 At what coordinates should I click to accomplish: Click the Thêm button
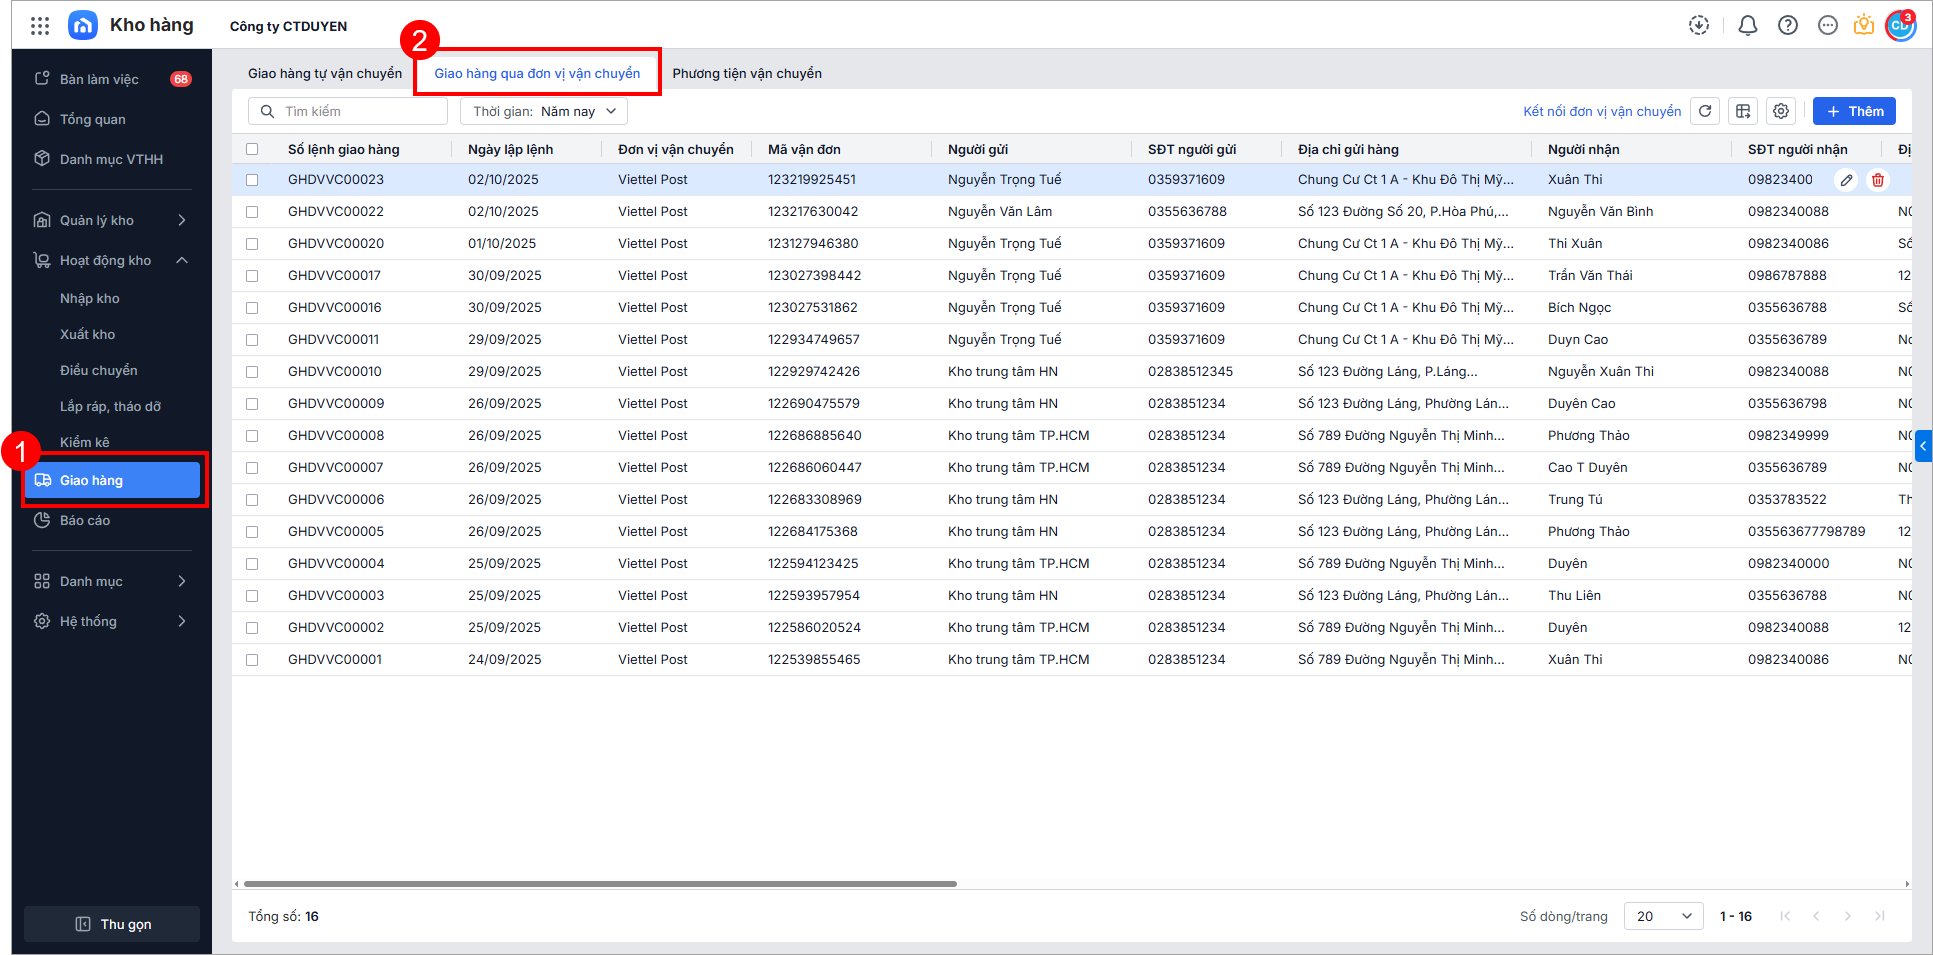(x=1854, y=111)
